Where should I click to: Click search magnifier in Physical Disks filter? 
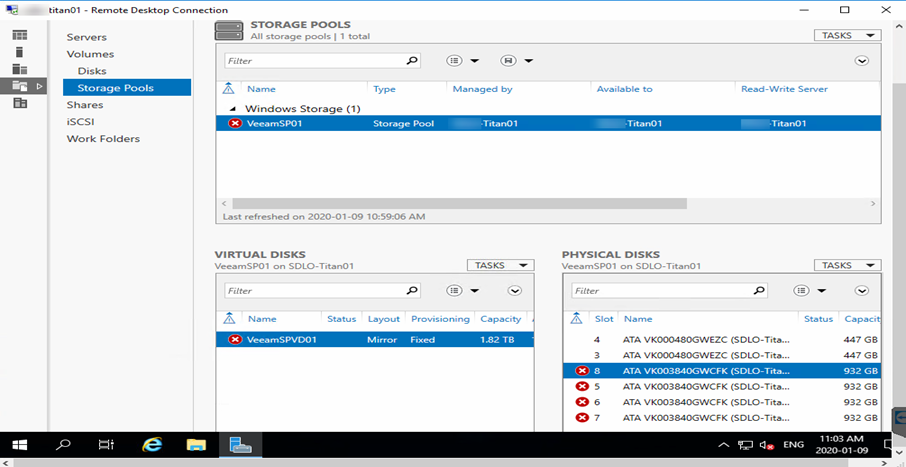[759, 290]
